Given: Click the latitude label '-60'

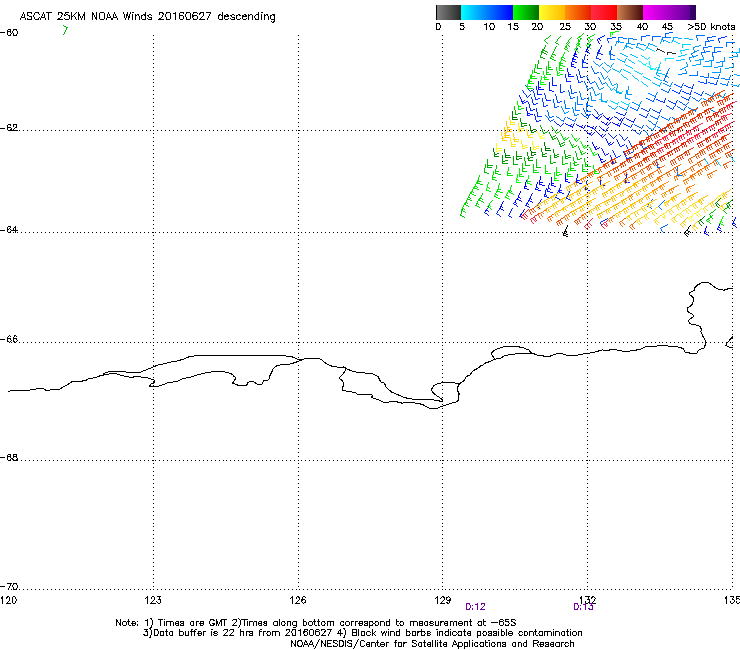Looking at the screenshot, I should [x=9, y=32].
